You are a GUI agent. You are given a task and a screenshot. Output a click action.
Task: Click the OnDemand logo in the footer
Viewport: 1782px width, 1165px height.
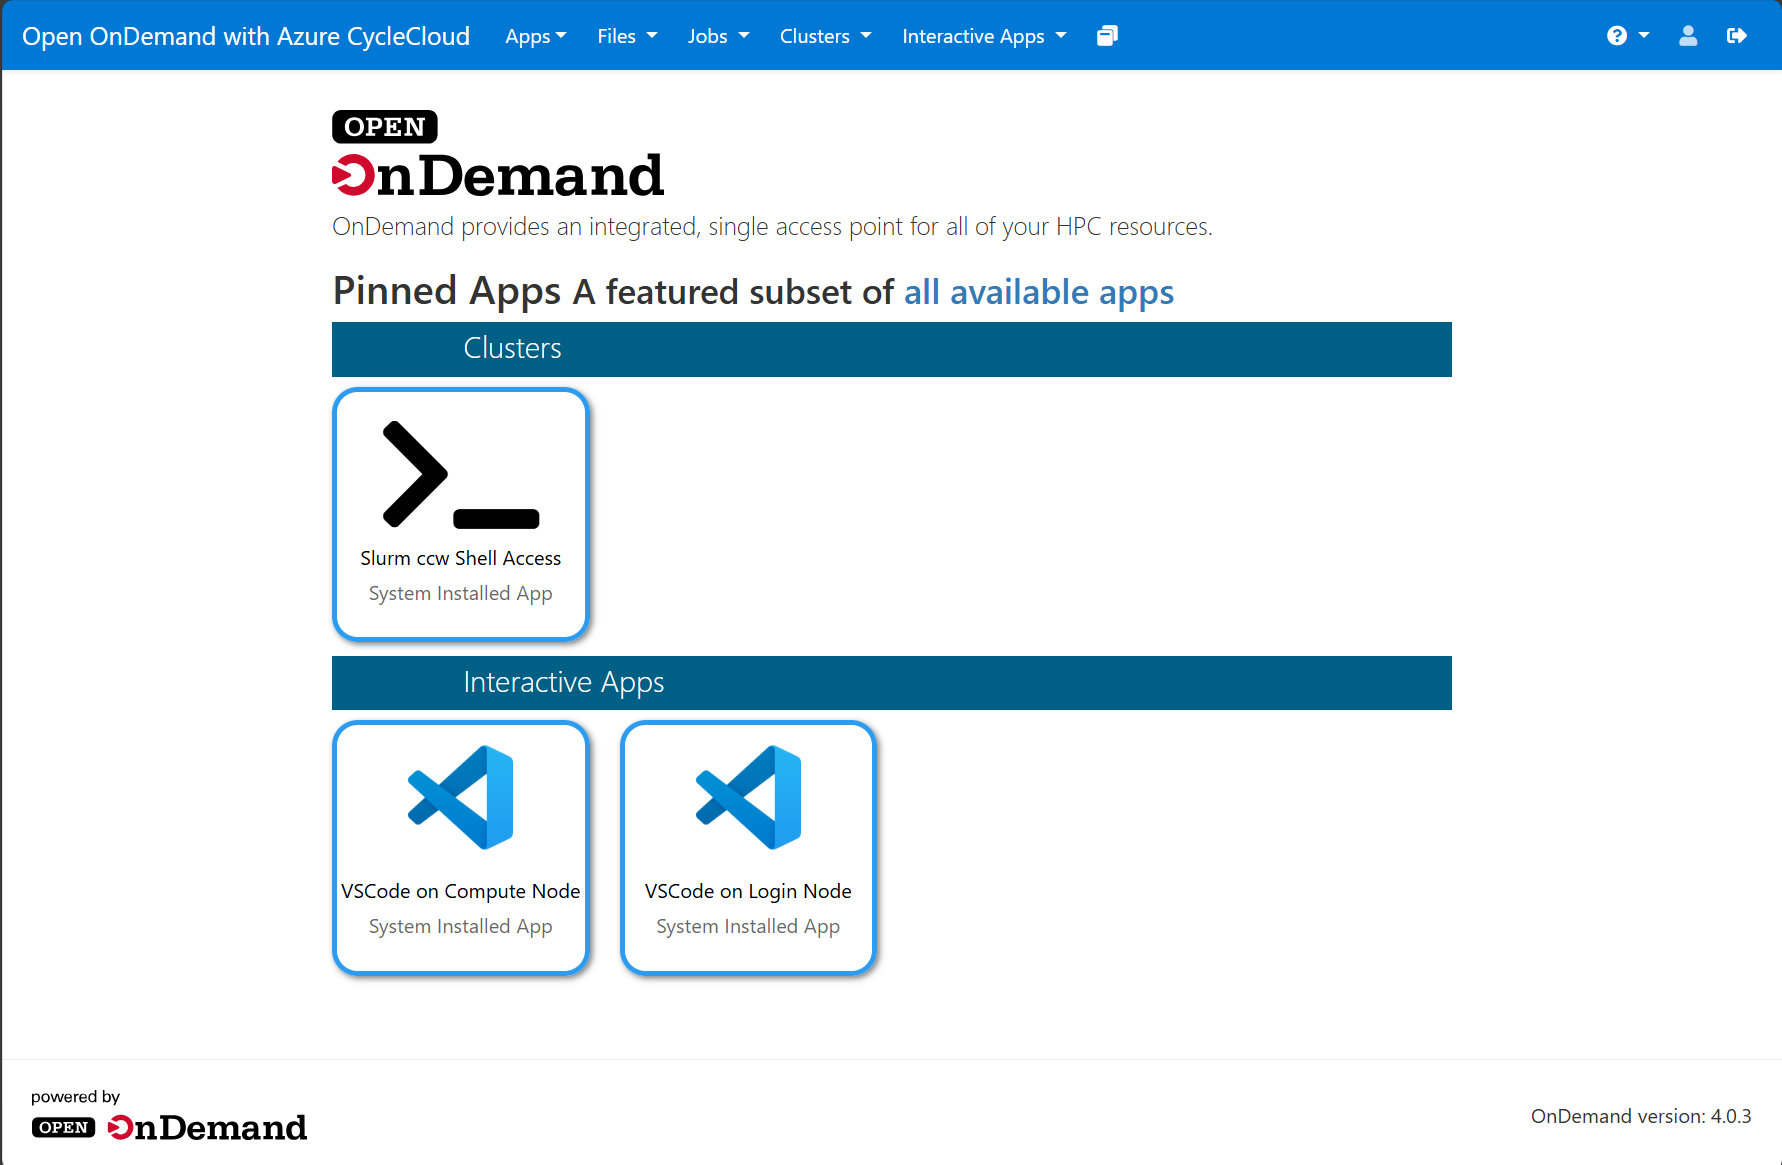click(169, 1127)
